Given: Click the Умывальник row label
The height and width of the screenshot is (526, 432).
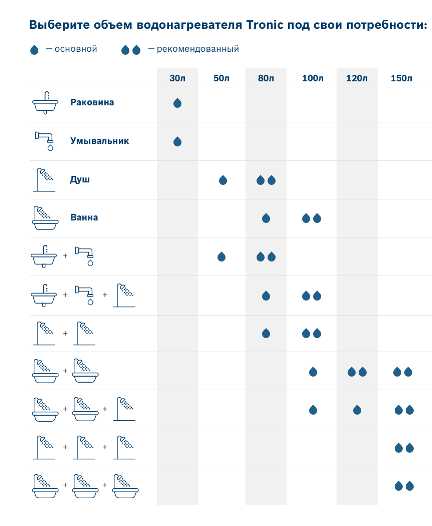Looking at the screenshot, I should 100,141.
